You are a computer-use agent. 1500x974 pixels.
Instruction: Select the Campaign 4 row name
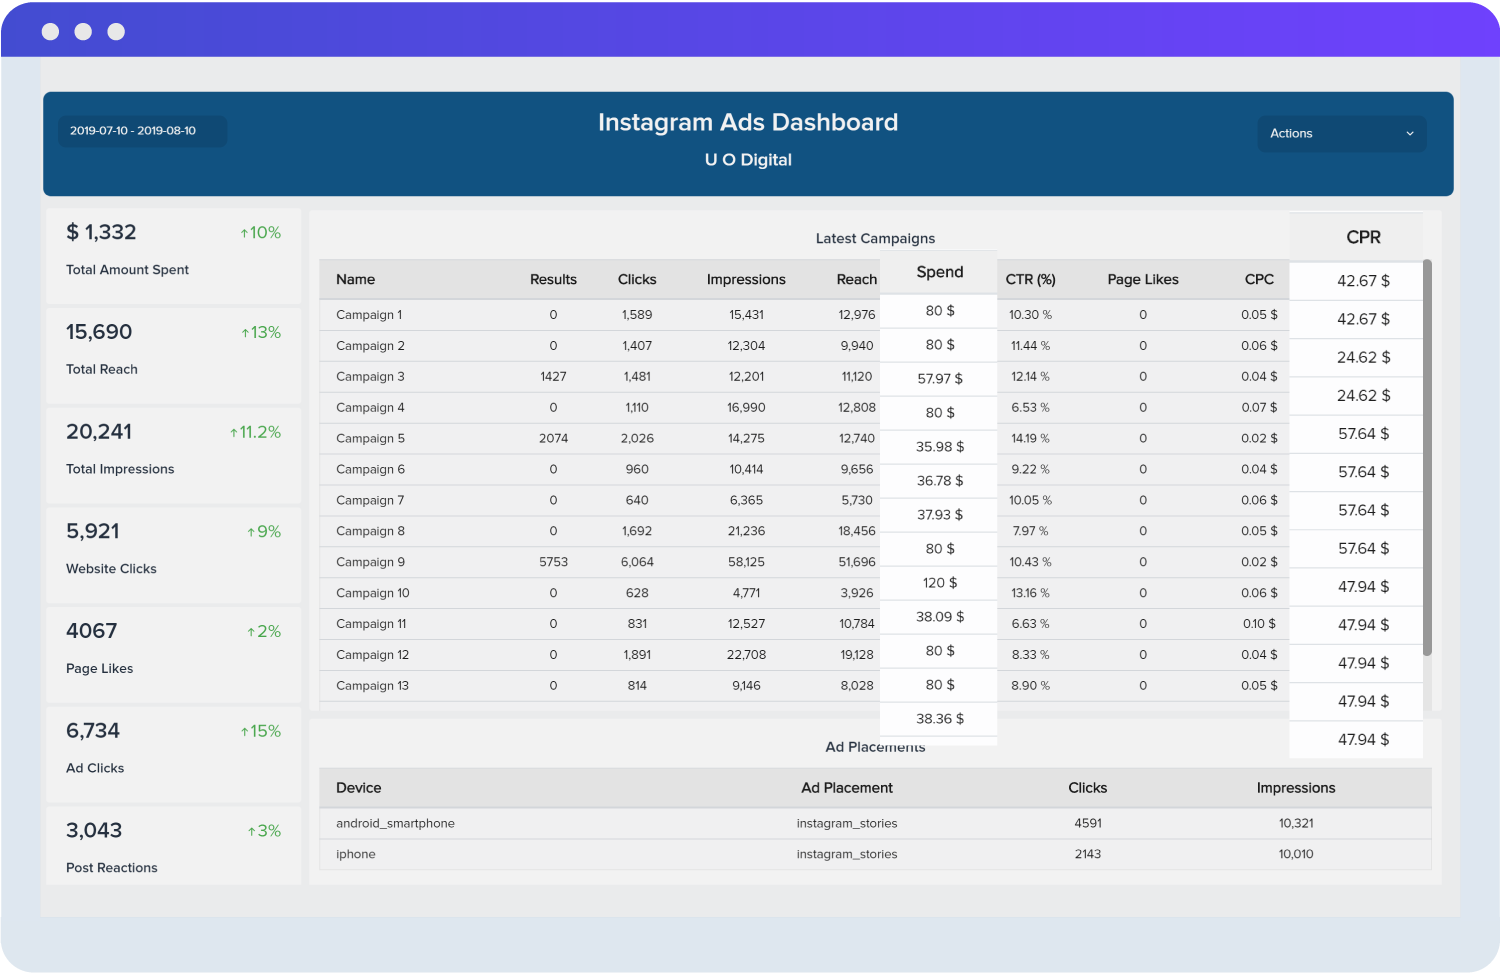tap(370, 408)
